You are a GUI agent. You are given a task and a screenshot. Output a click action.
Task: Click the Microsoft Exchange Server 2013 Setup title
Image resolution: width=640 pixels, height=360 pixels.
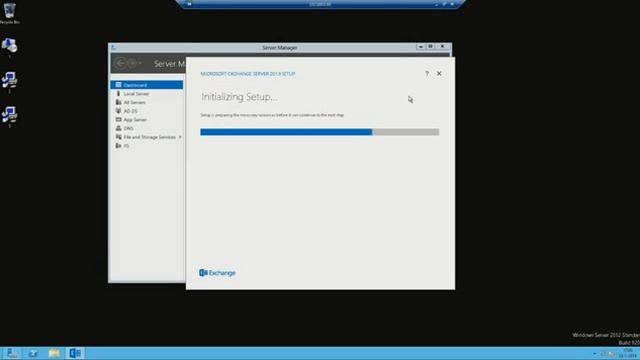248,74
